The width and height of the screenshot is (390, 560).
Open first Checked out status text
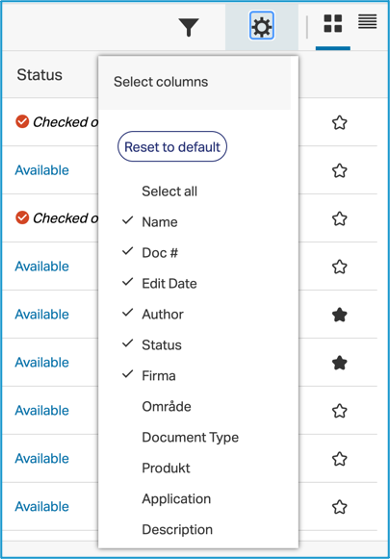point(65,122)
